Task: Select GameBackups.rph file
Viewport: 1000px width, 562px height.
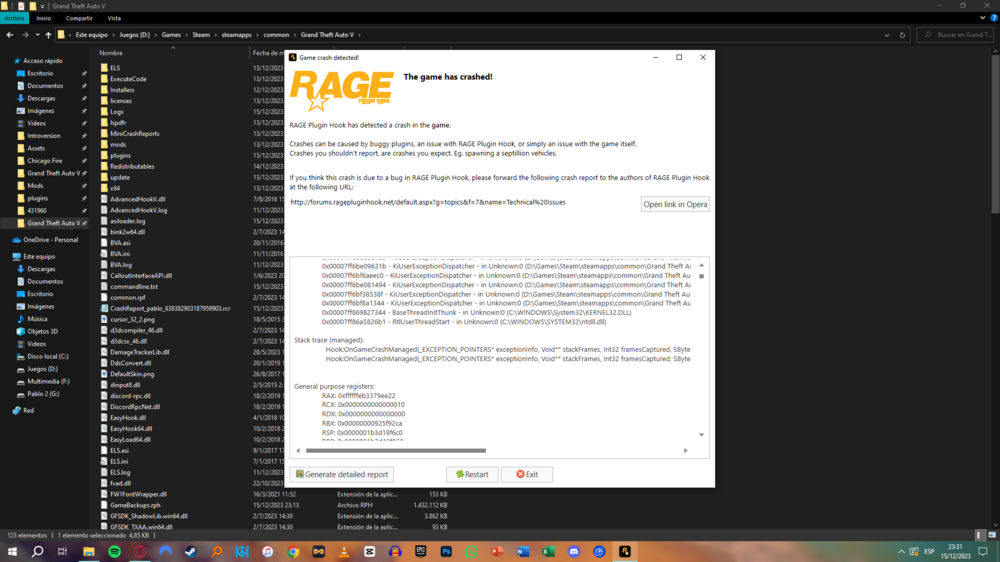Action: click(135, 505)
